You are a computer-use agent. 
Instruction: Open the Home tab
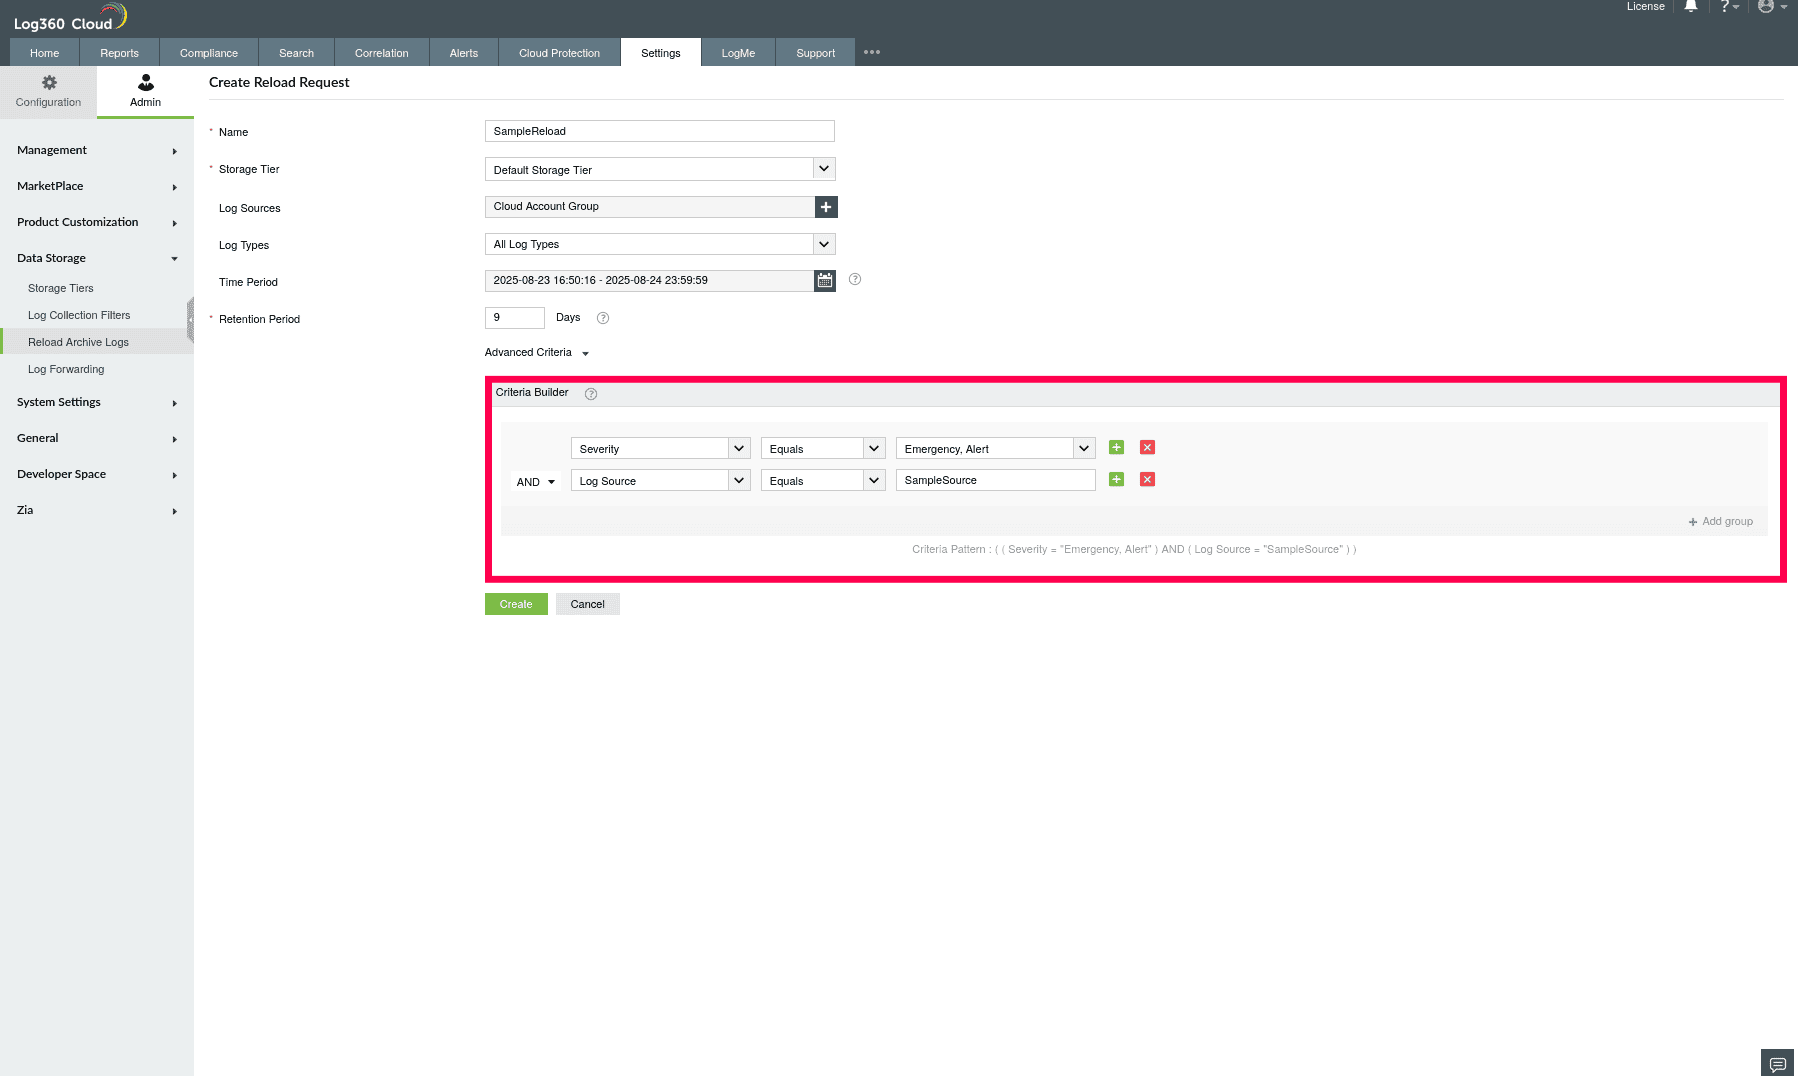(44, 53)
